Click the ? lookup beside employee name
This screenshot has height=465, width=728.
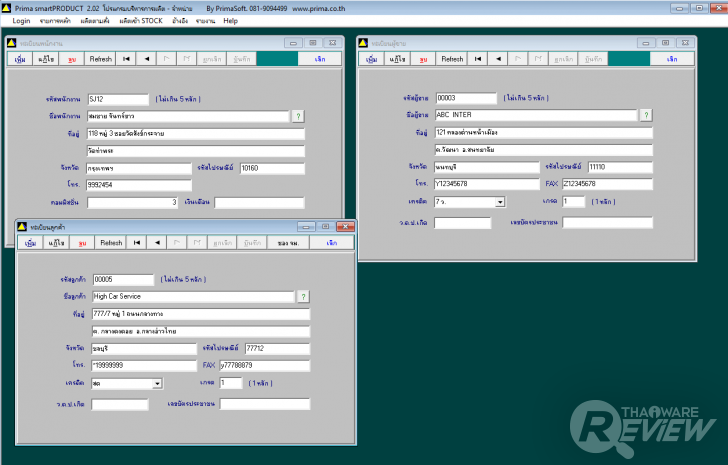(298, 116)
